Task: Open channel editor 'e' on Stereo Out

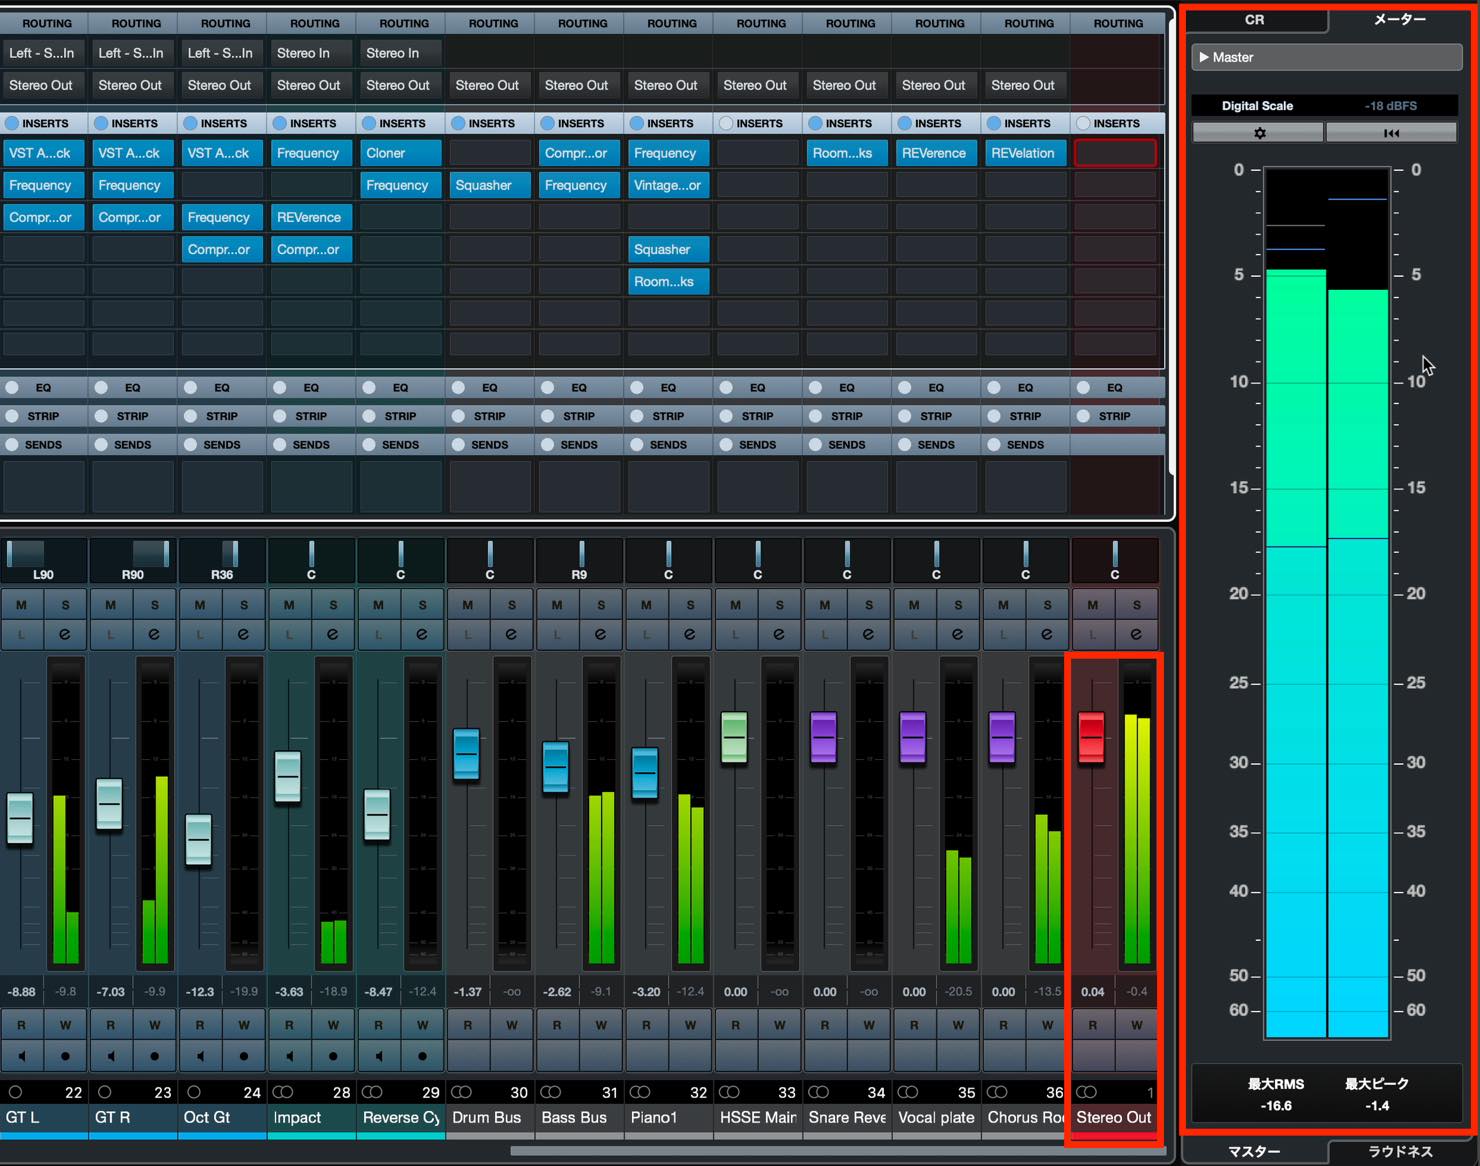Action: (1136, 634)
